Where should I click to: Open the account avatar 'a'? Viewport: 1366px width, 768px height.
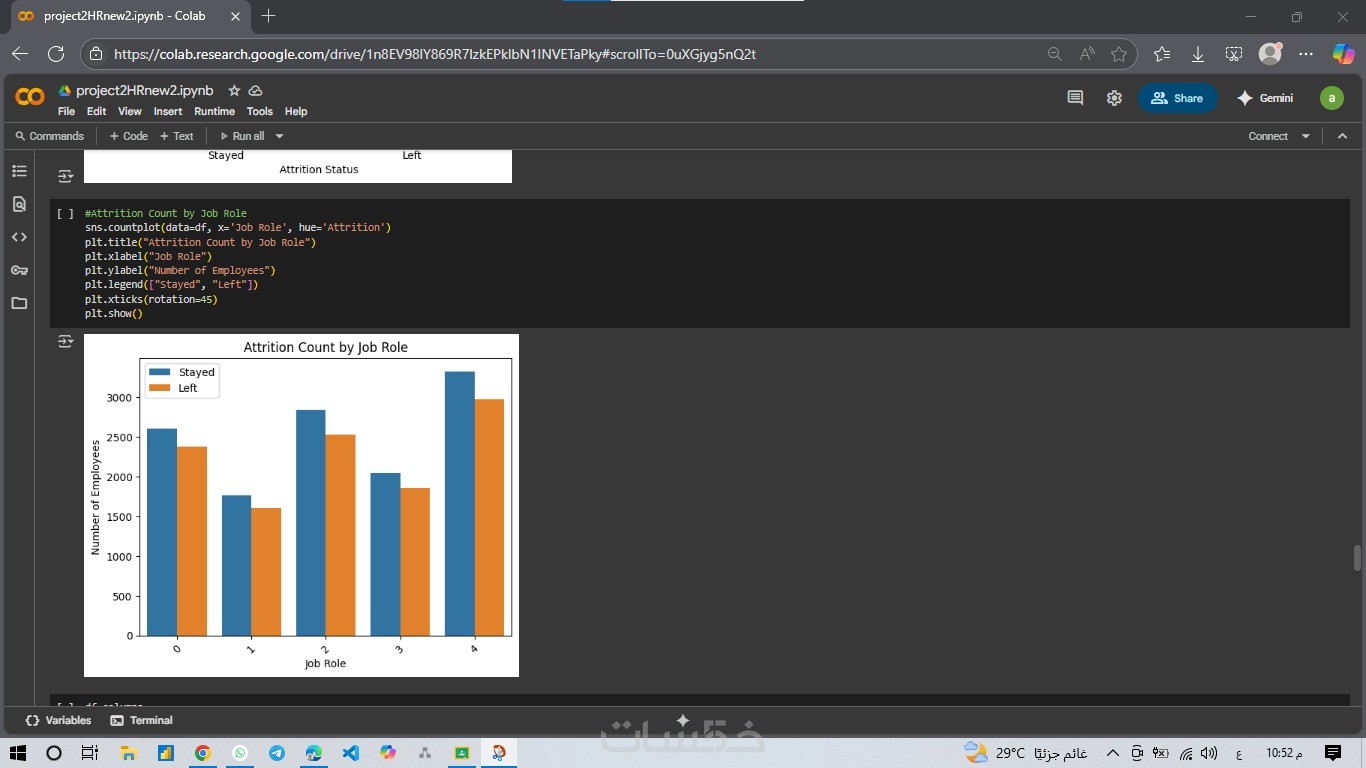pyautogui.click(x=1331, y=98)
